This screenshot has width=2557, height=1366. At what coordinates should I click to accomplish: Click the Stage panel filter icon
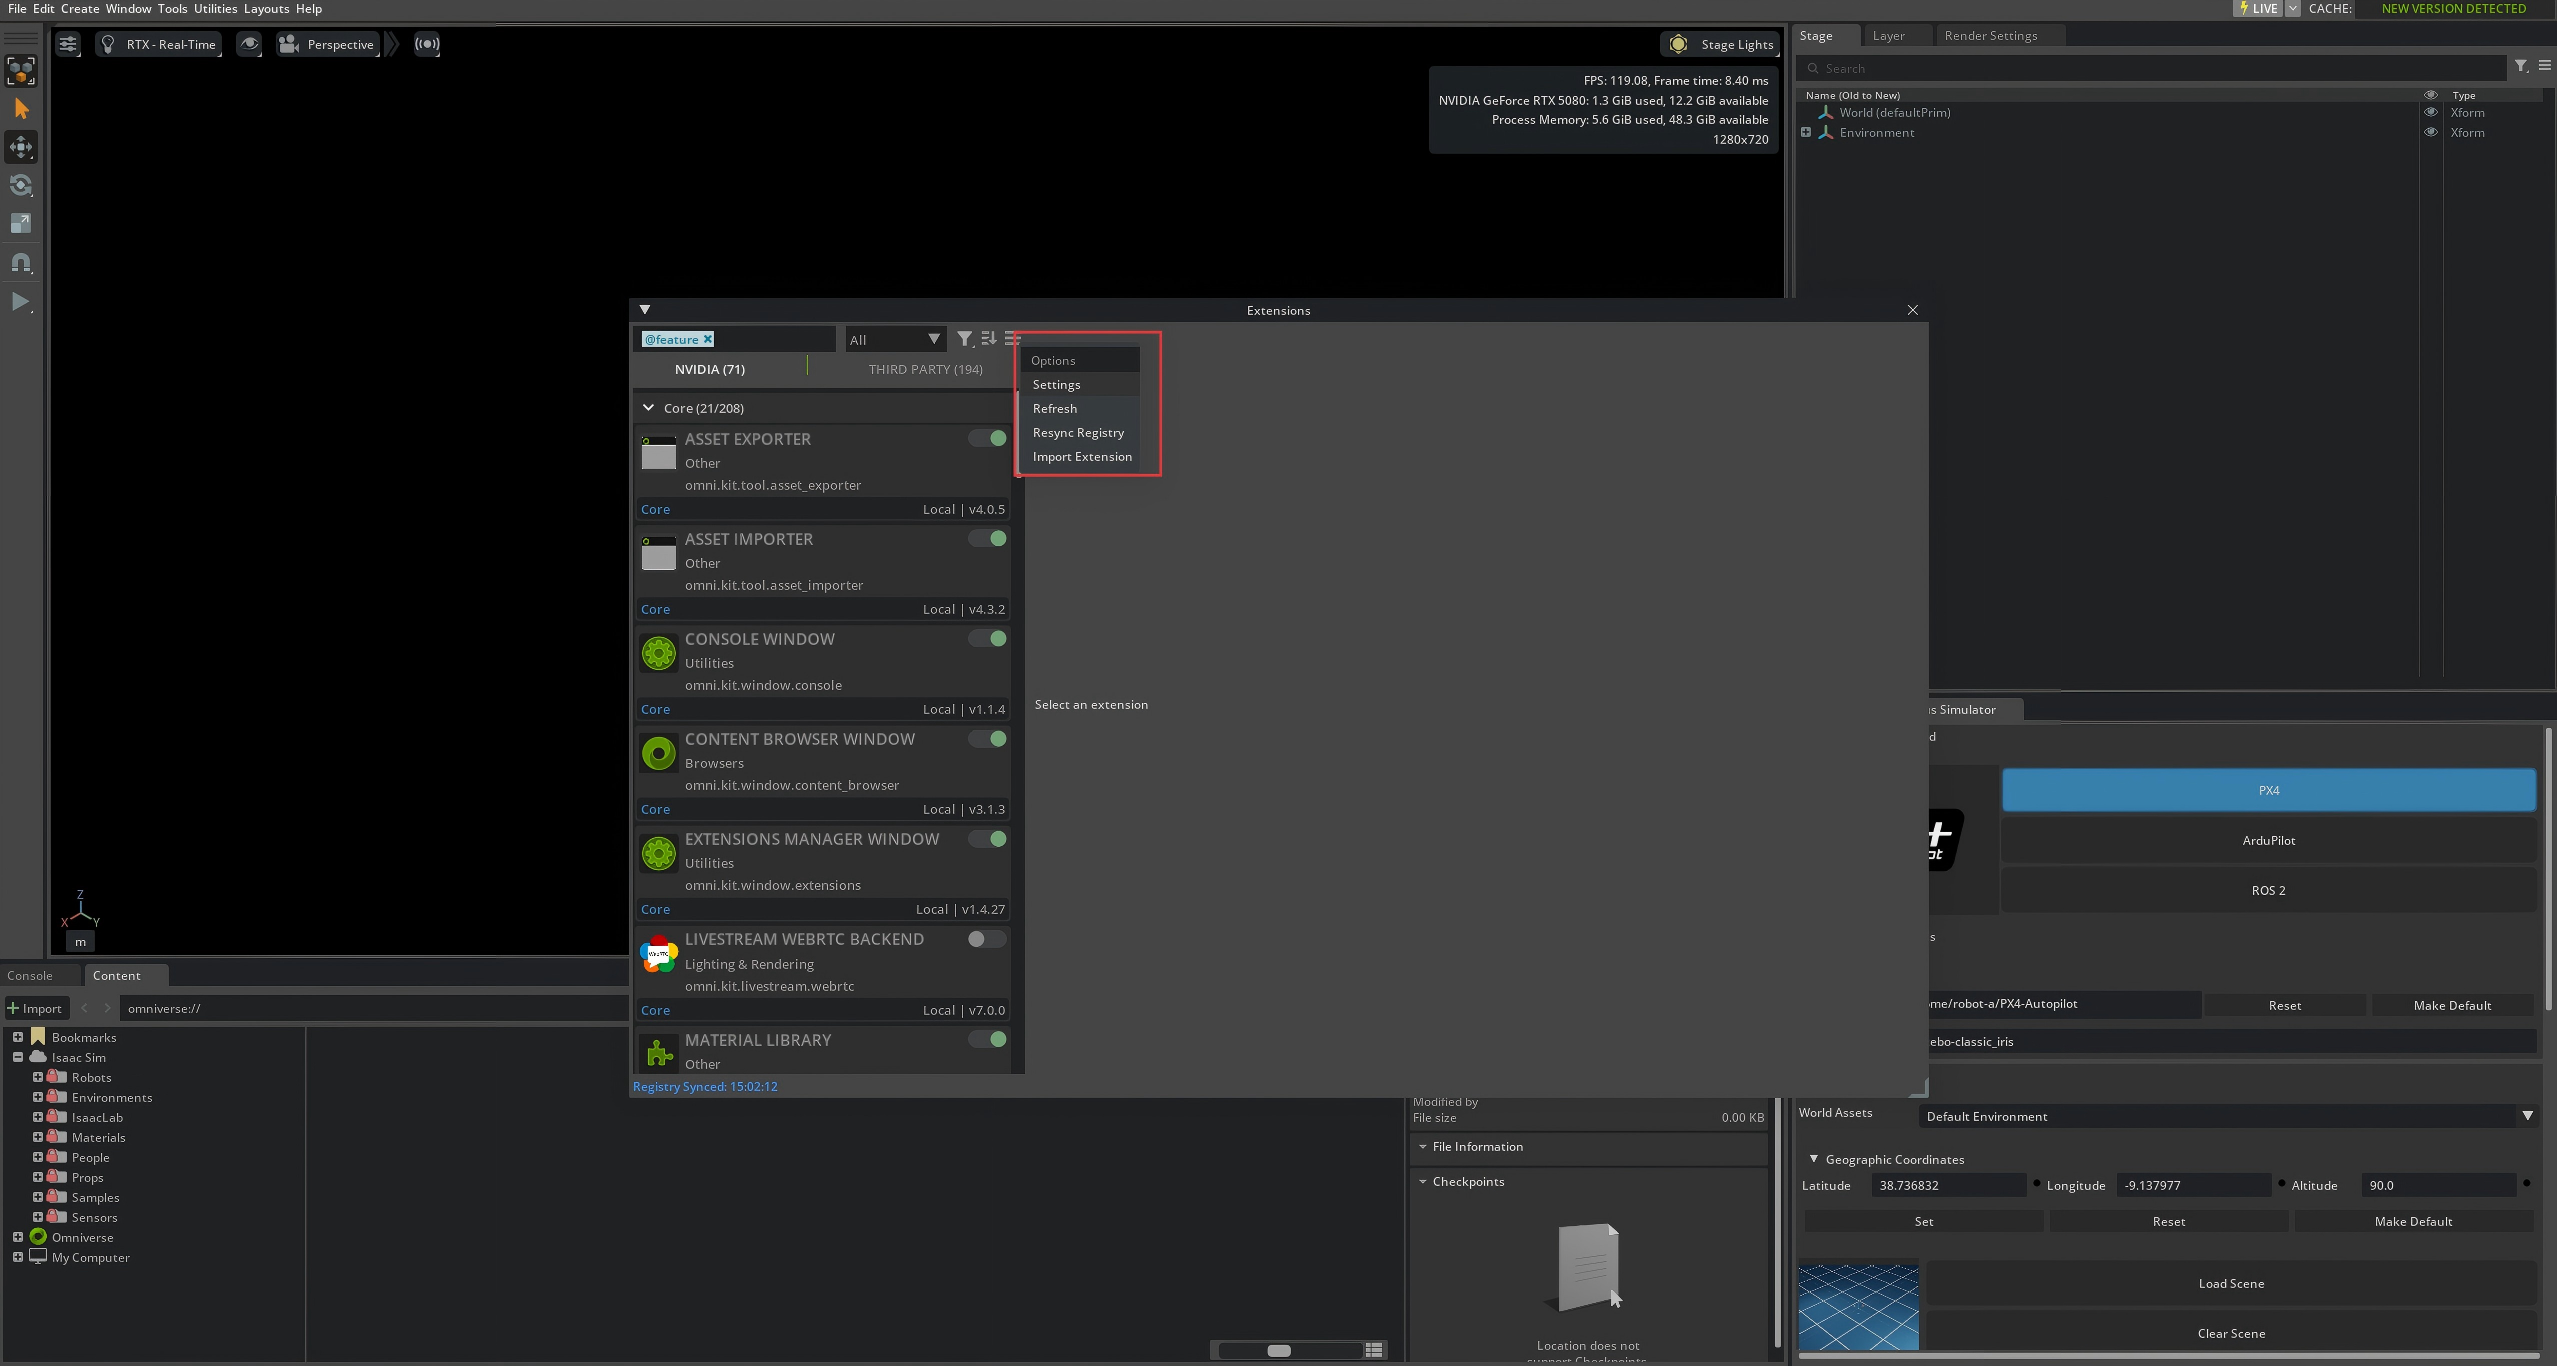tap(2521, 66)
